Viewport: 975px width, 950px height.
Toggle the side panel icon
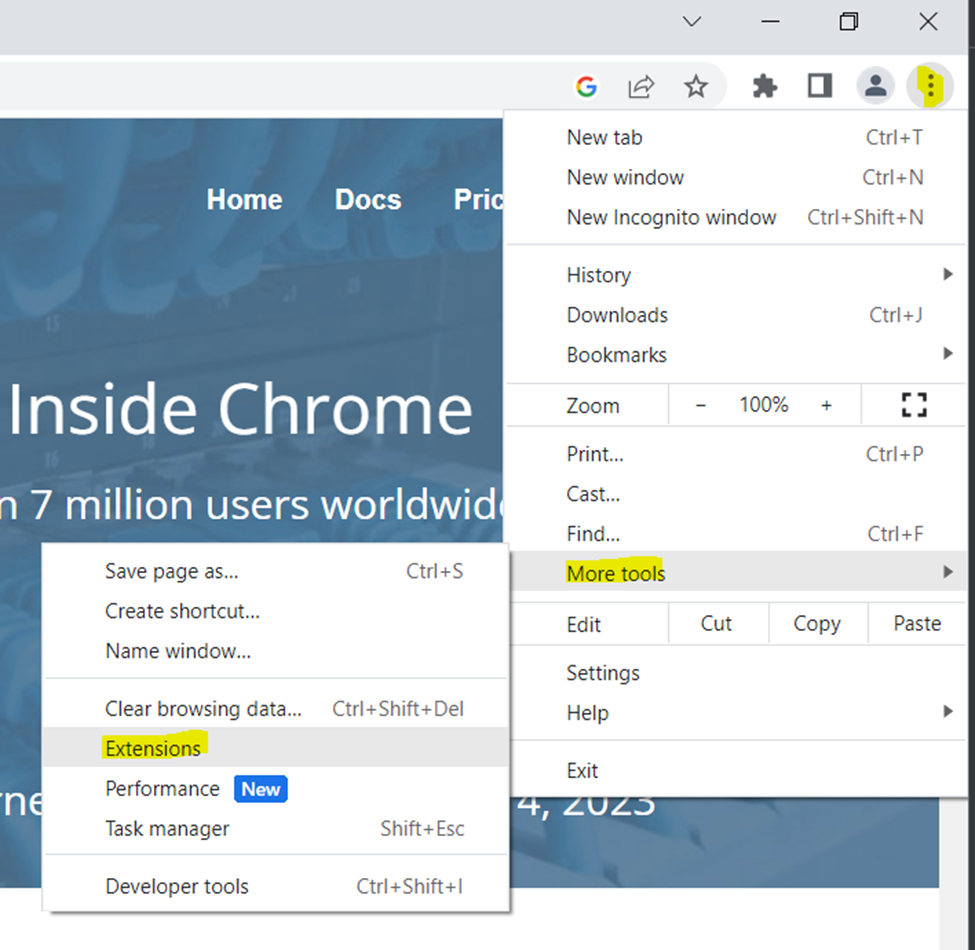tap(820, 86)
